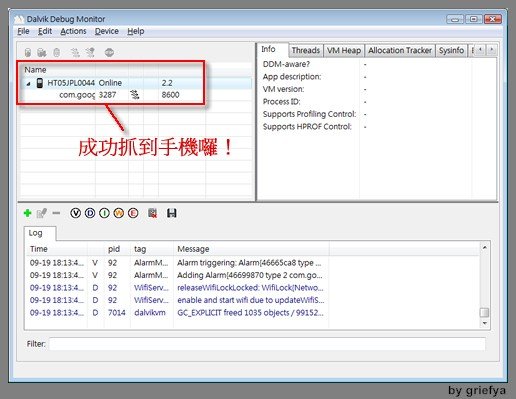This screenshot has height=399, width=516.
Task: Open the Edit menu
Action: 45,31
